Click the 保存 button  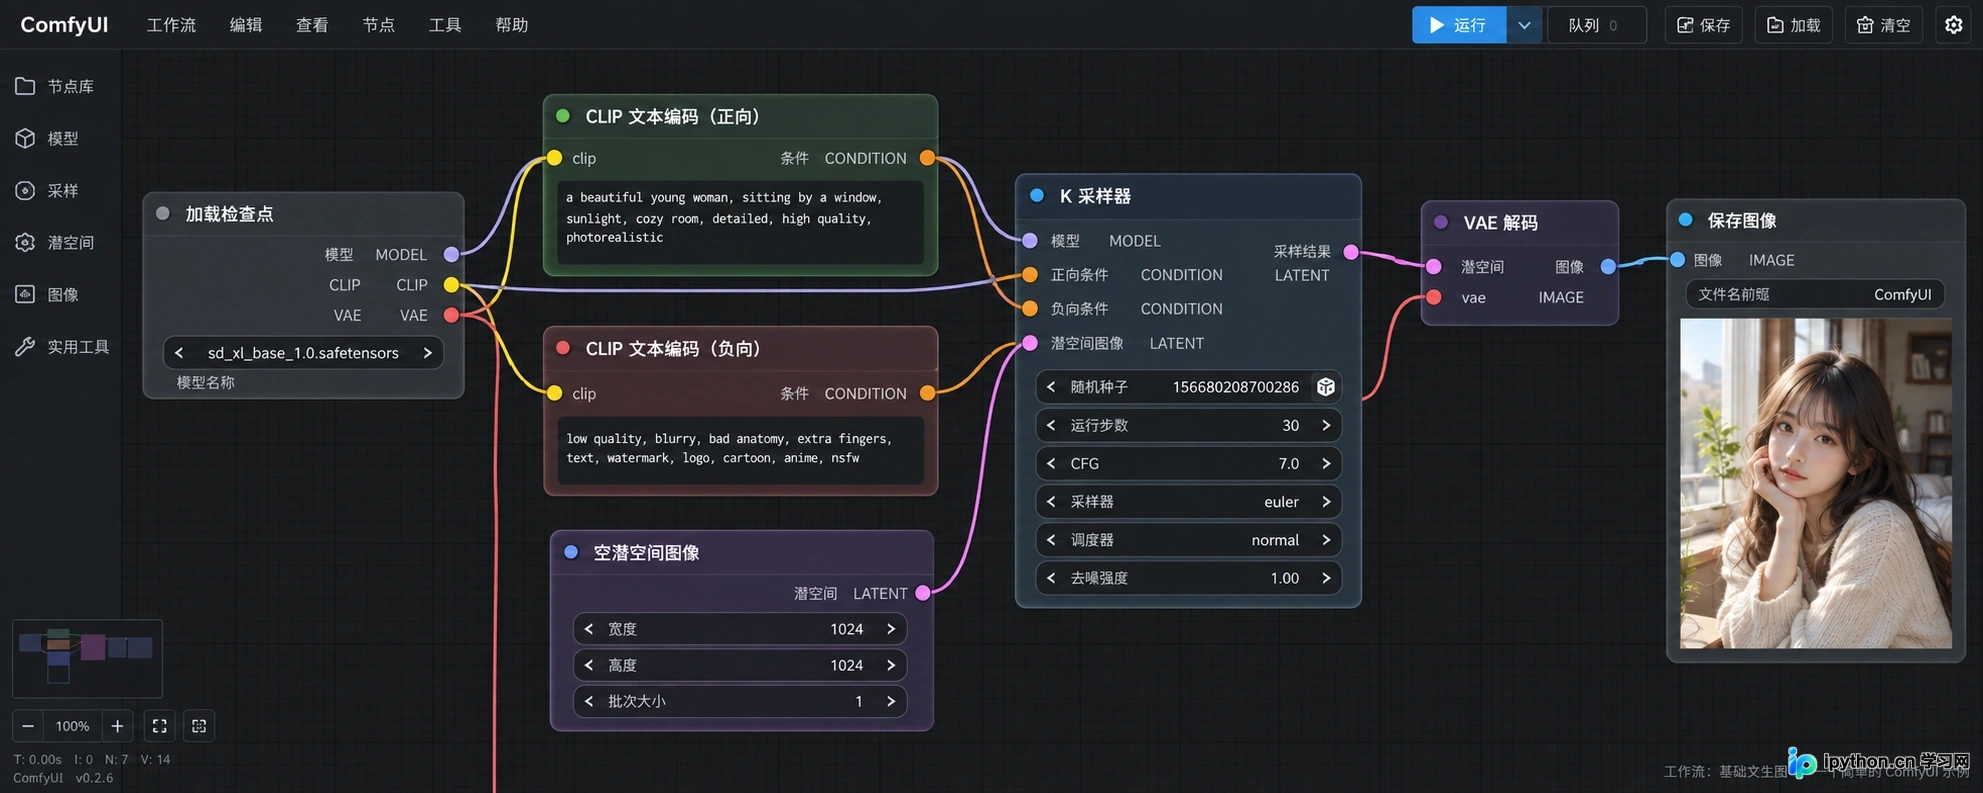click(x=1703, y=25)
